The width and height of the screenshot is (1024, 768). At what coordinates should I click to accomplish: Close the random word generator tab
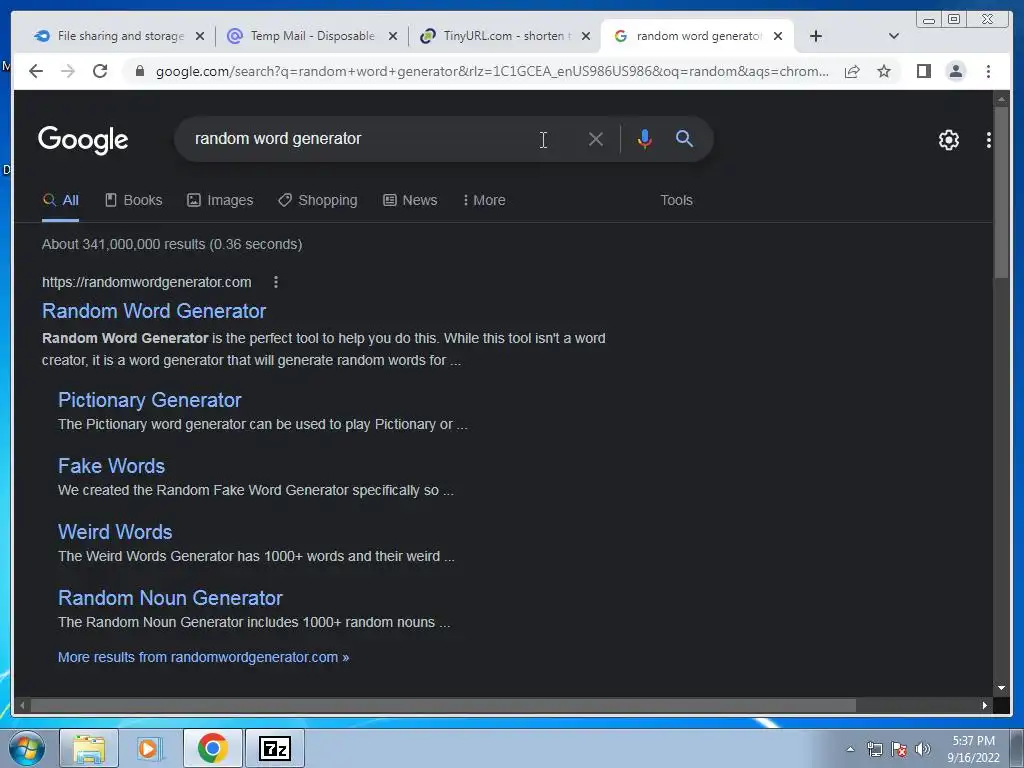[x=778, y=36]
